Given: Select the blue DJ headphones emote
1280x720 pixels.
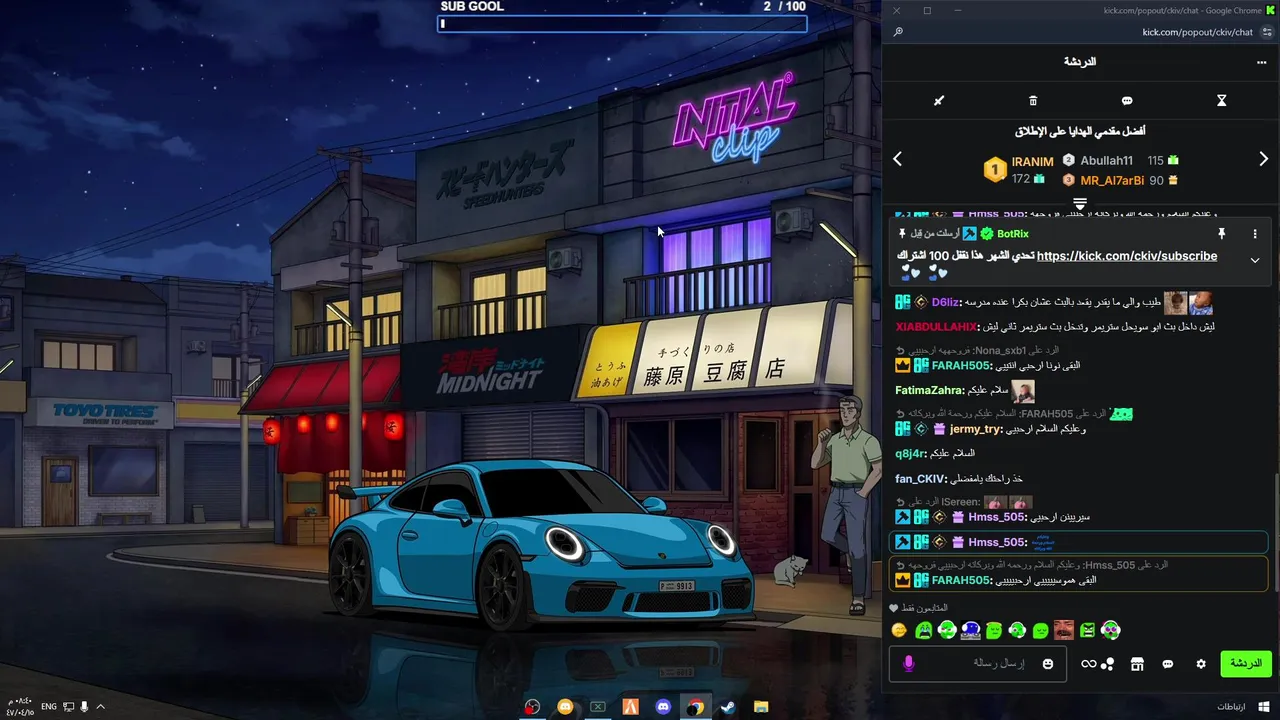Looking at the screenshot, I should tap(970, 630).
